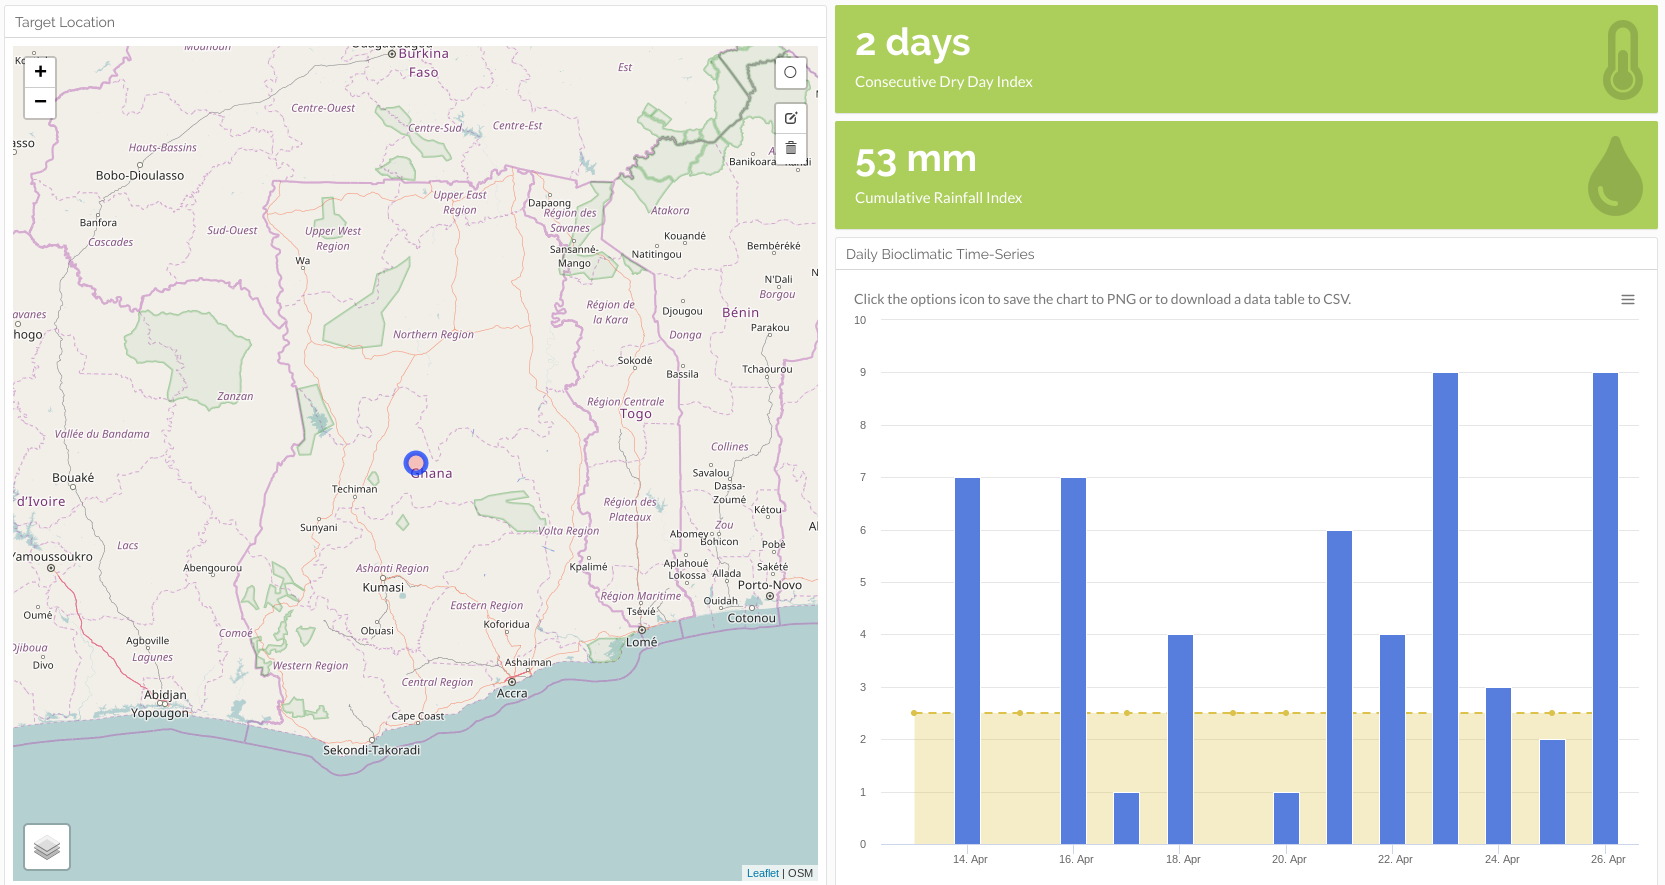Open the Leaflet attribution link
This screenshot has width=1665, height=885.
[762, 873]
